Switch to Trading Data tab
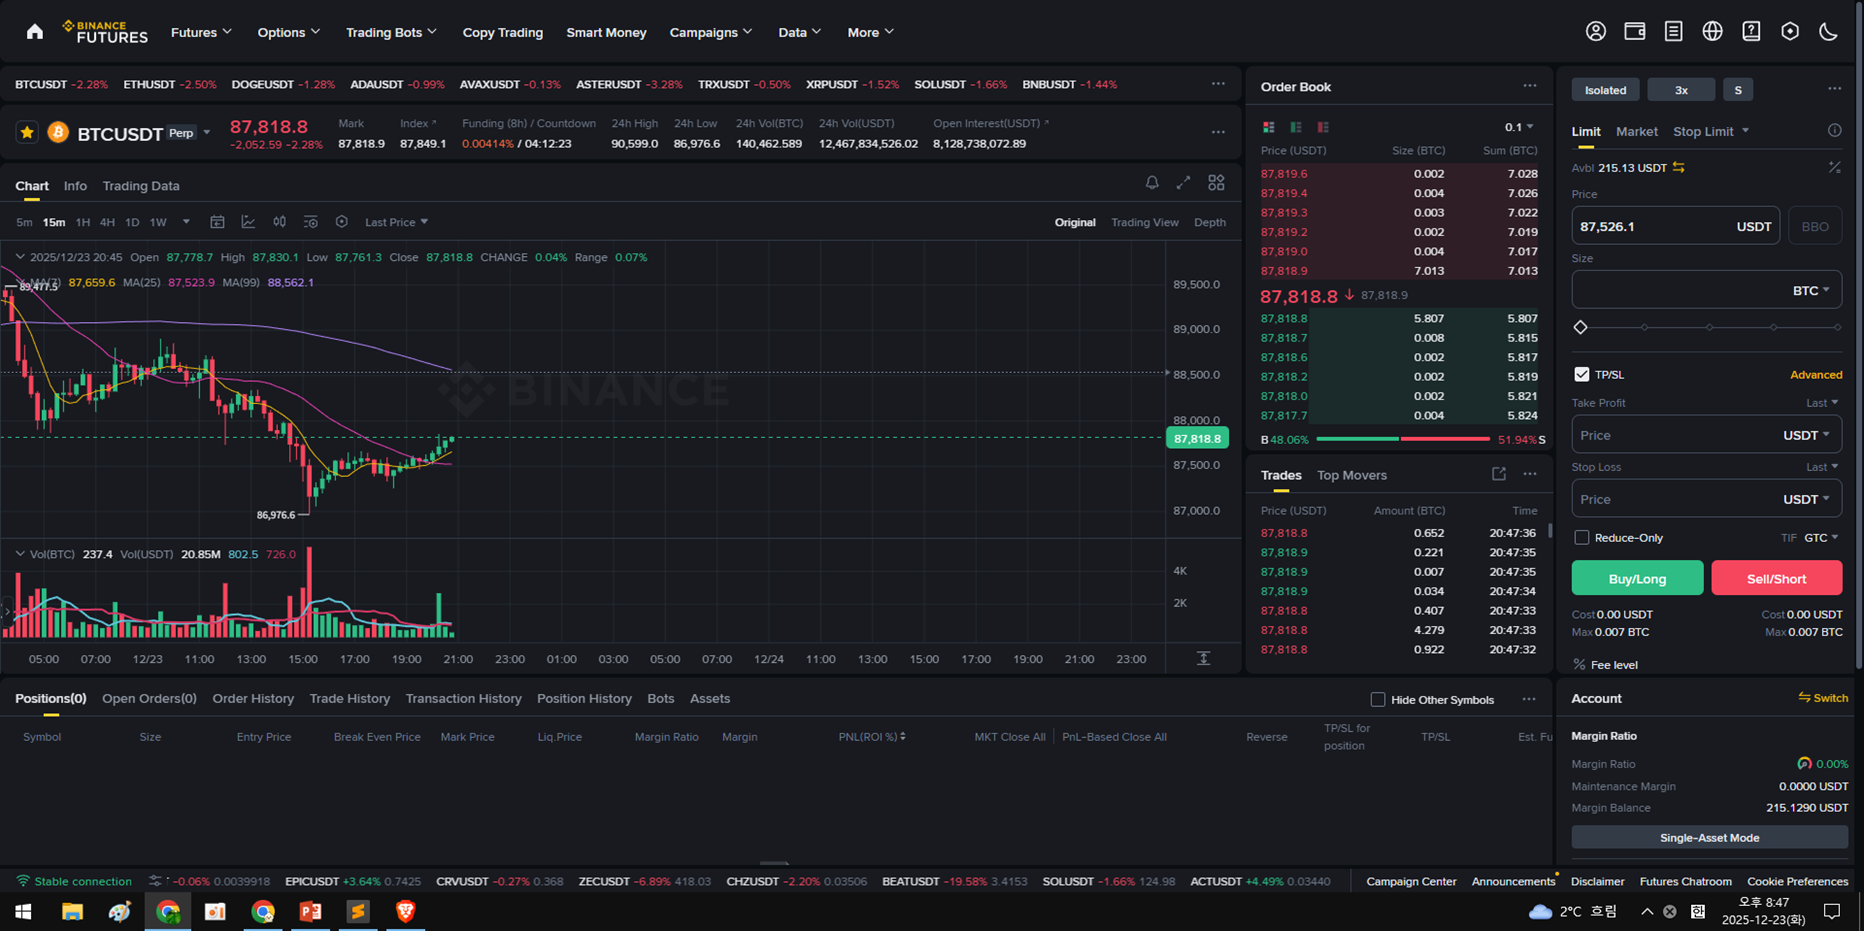Screen dimensions: 1864x931 tap(141, 186)
